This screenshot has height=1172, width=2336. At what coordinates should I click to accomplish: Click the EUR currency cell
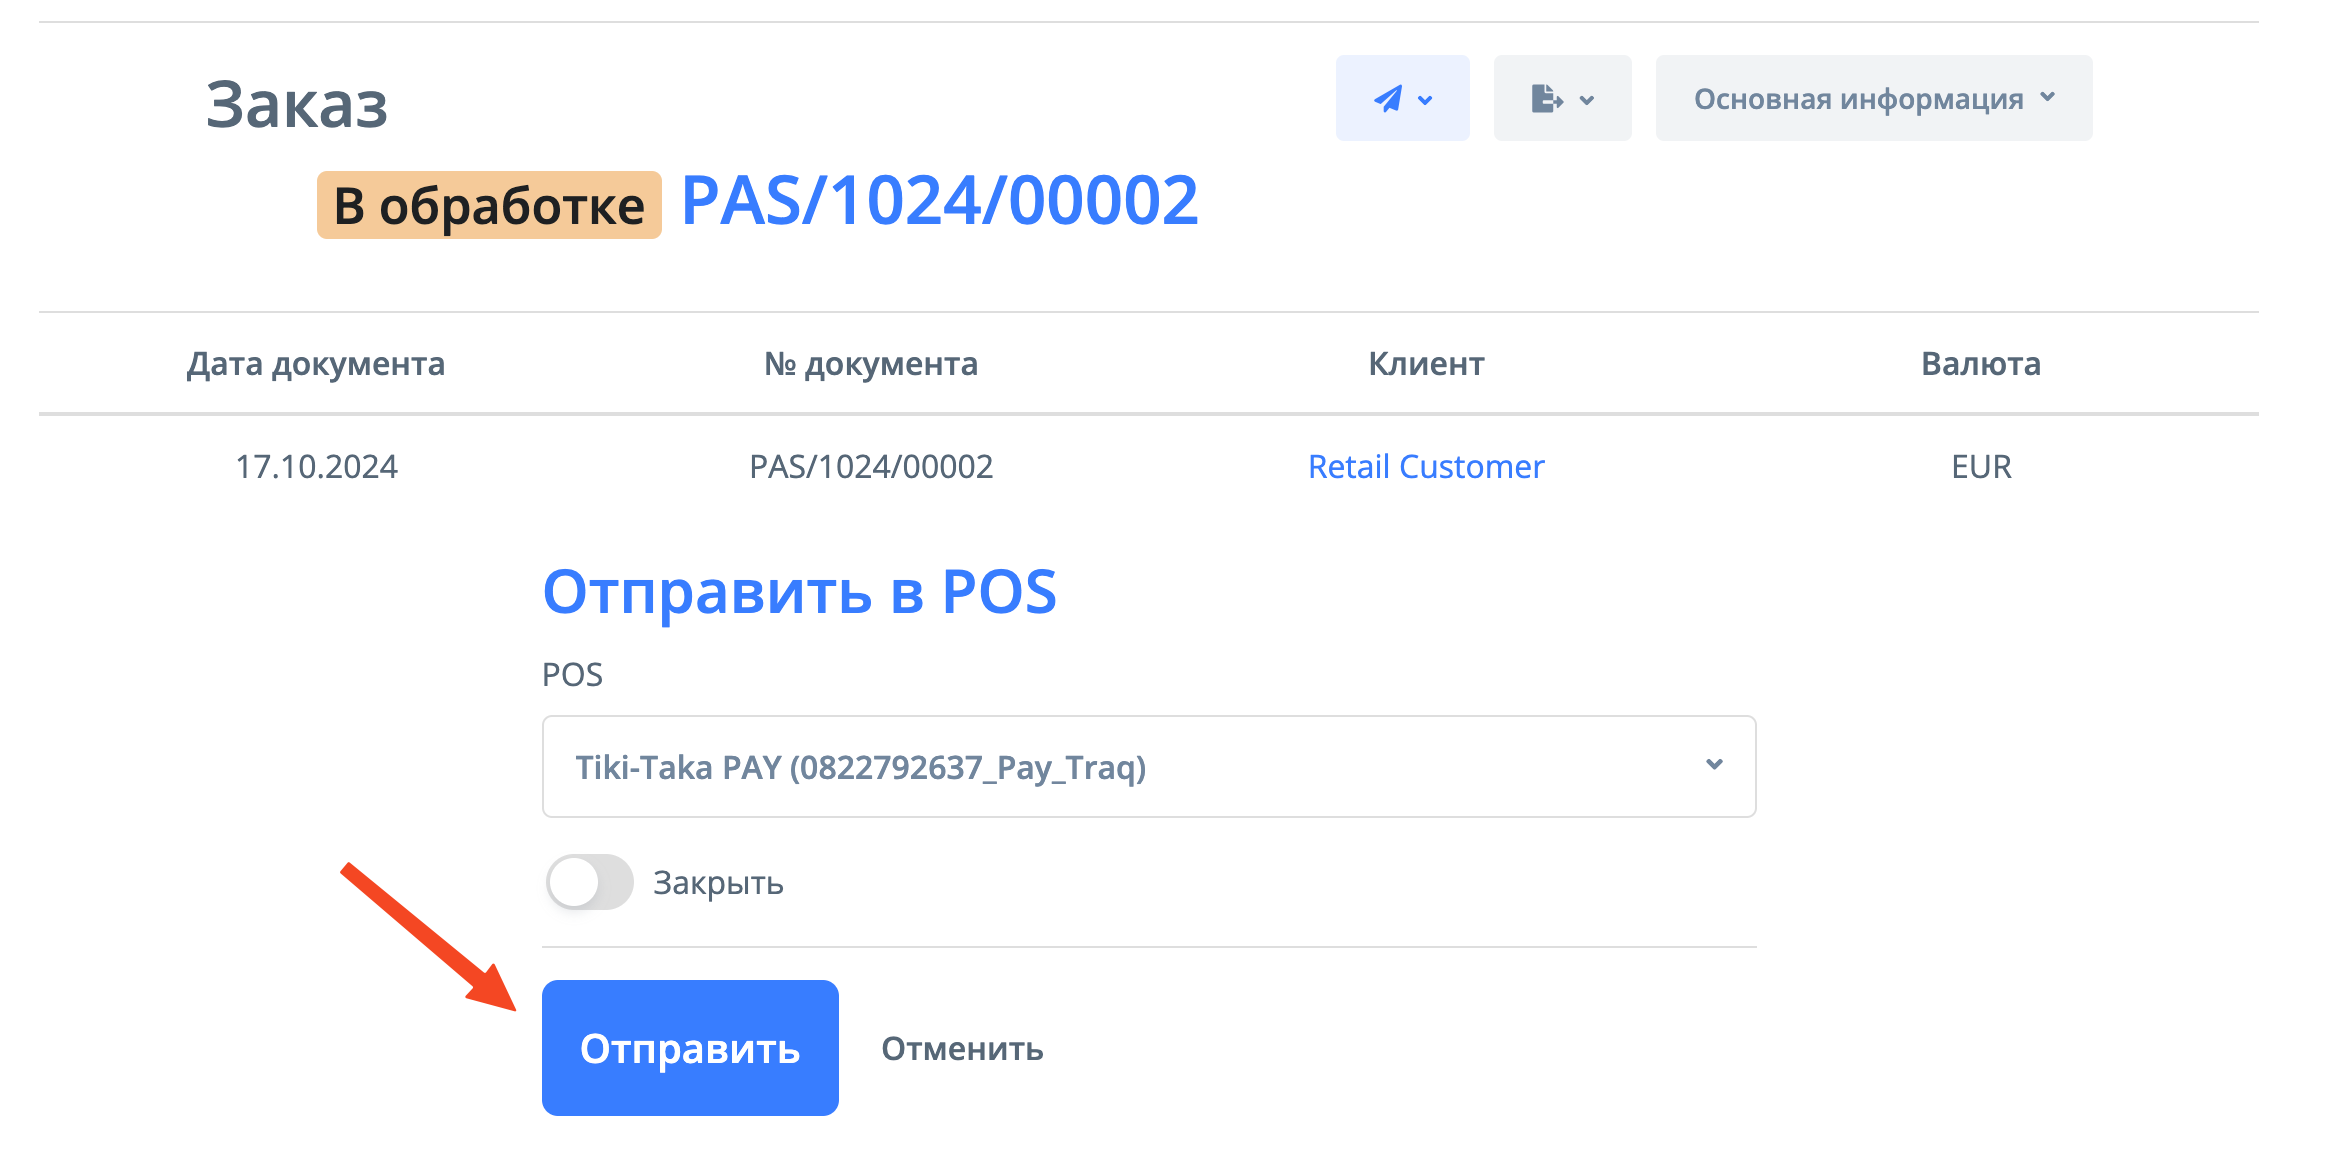point(1981,467)
